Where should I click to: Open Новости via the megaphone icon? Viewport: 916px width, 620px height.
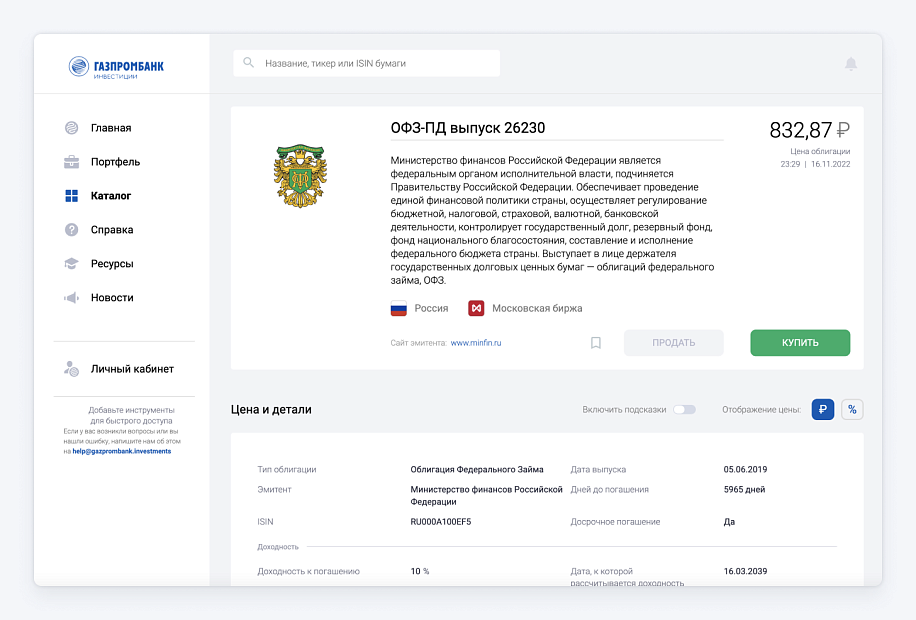[x=71, y=297]
